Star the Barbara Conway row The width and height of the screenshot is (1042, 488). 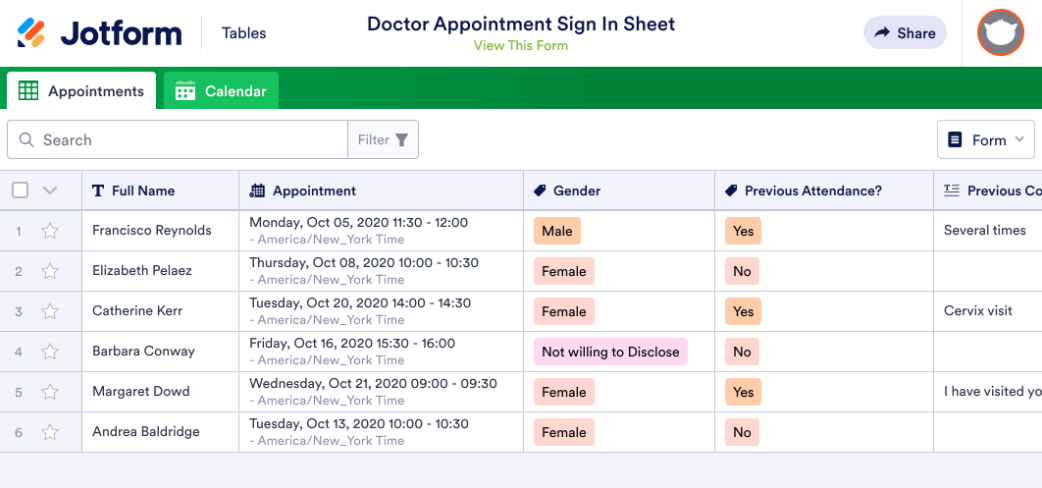(x=50, y=352)
